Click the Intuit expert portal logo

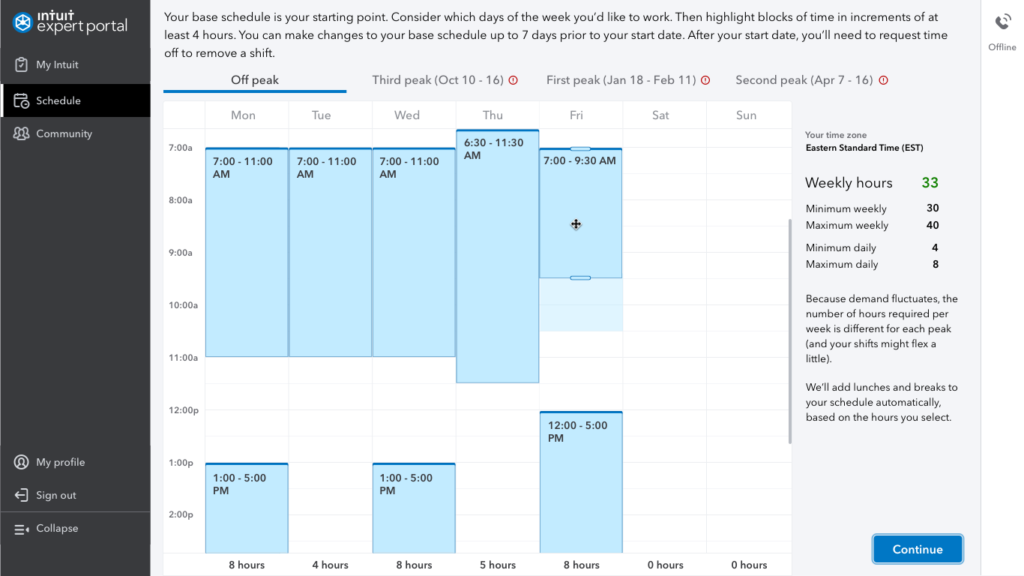[x=71, y=21]
